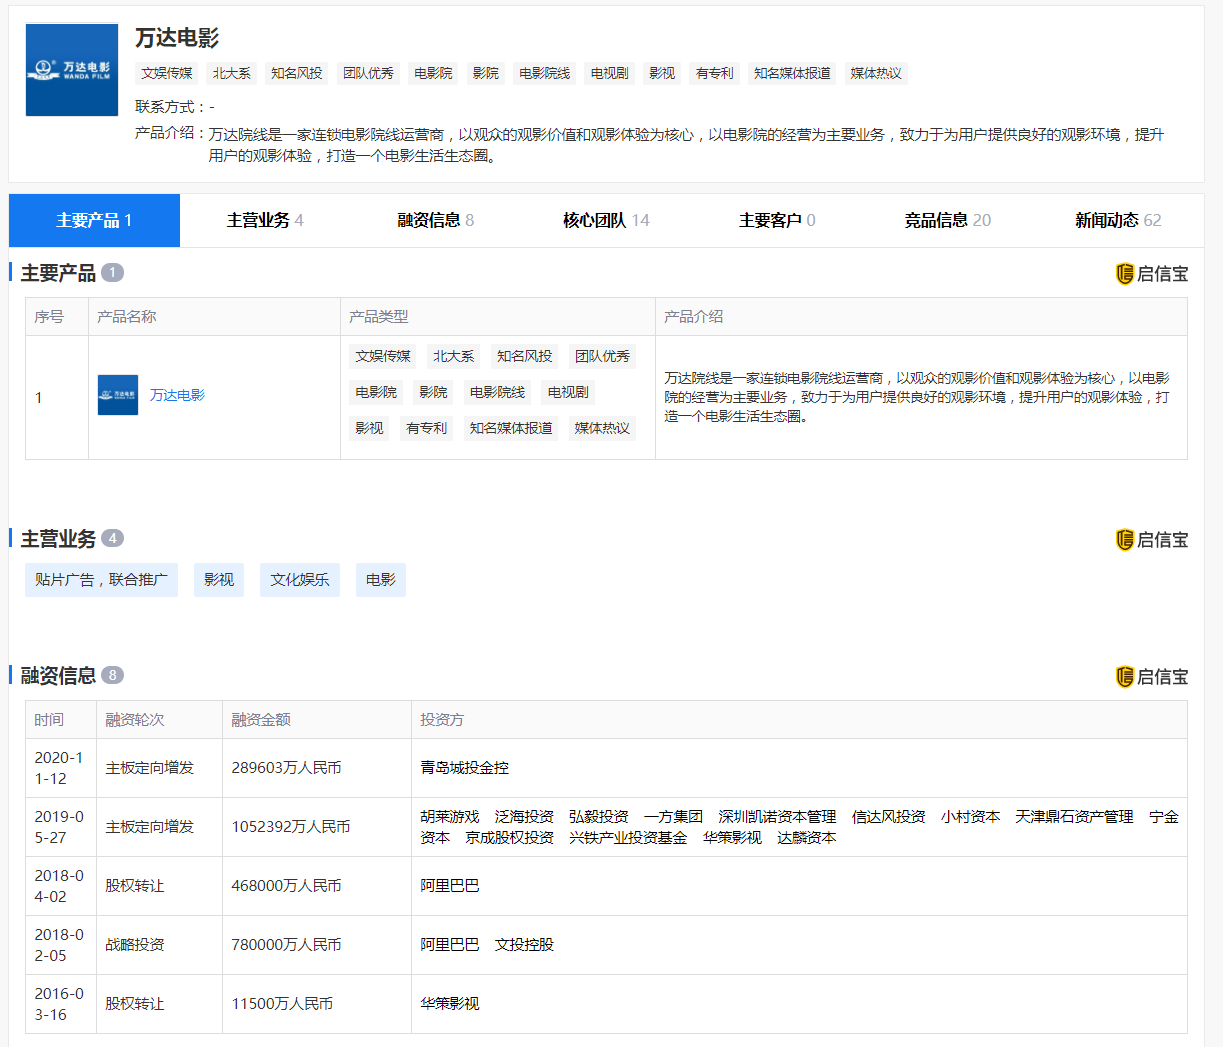Open investor 弘毅投资

click(599, 817)
